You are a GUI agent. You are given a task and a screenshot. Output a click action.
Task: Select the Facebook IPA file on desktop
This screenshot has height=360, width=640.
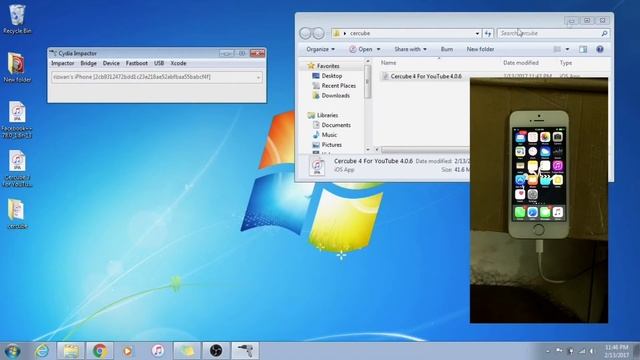point(17,119)
